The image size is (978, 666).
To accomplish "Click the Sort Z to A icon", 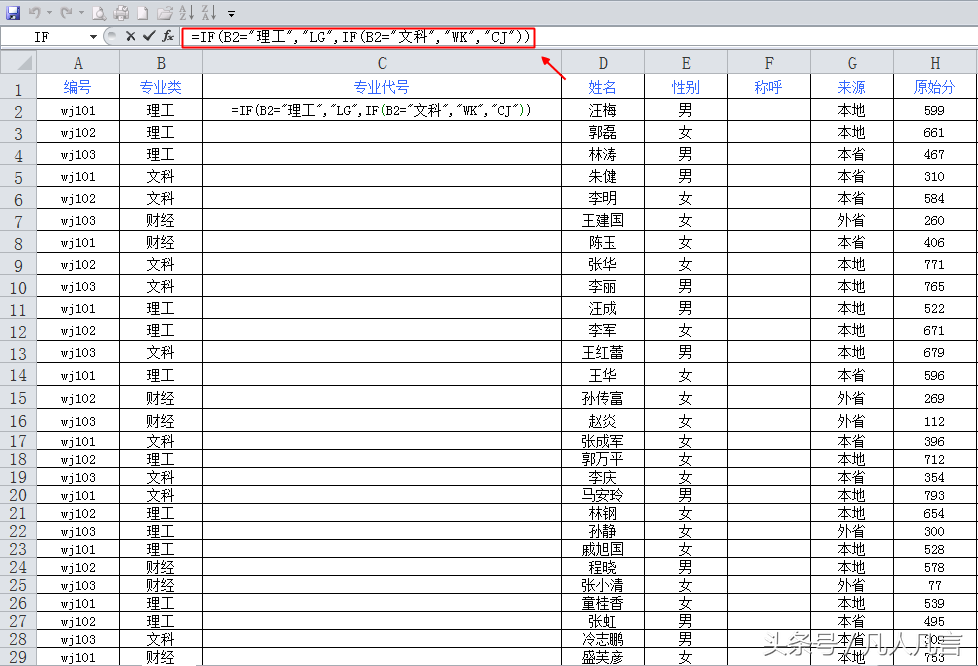I will (209, 12).
